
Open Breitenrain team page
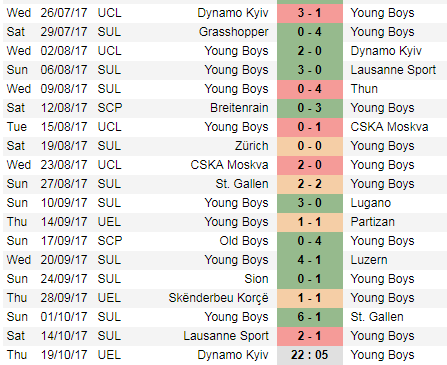239,108
